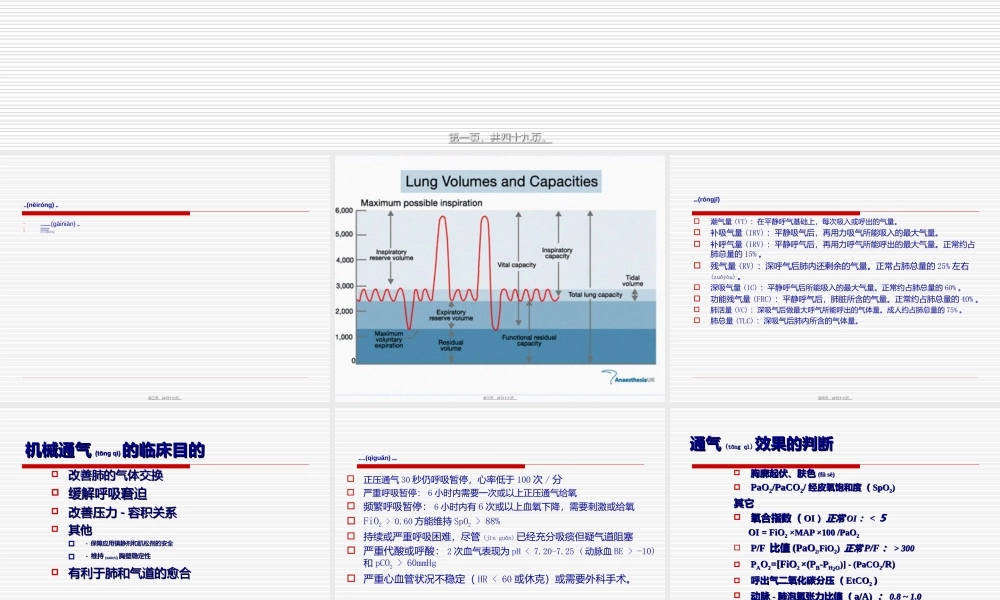This screenshot has width=1000, height=600.
Task: Click the Vital capacity marker on the diagram
Action: click(517, 264)
